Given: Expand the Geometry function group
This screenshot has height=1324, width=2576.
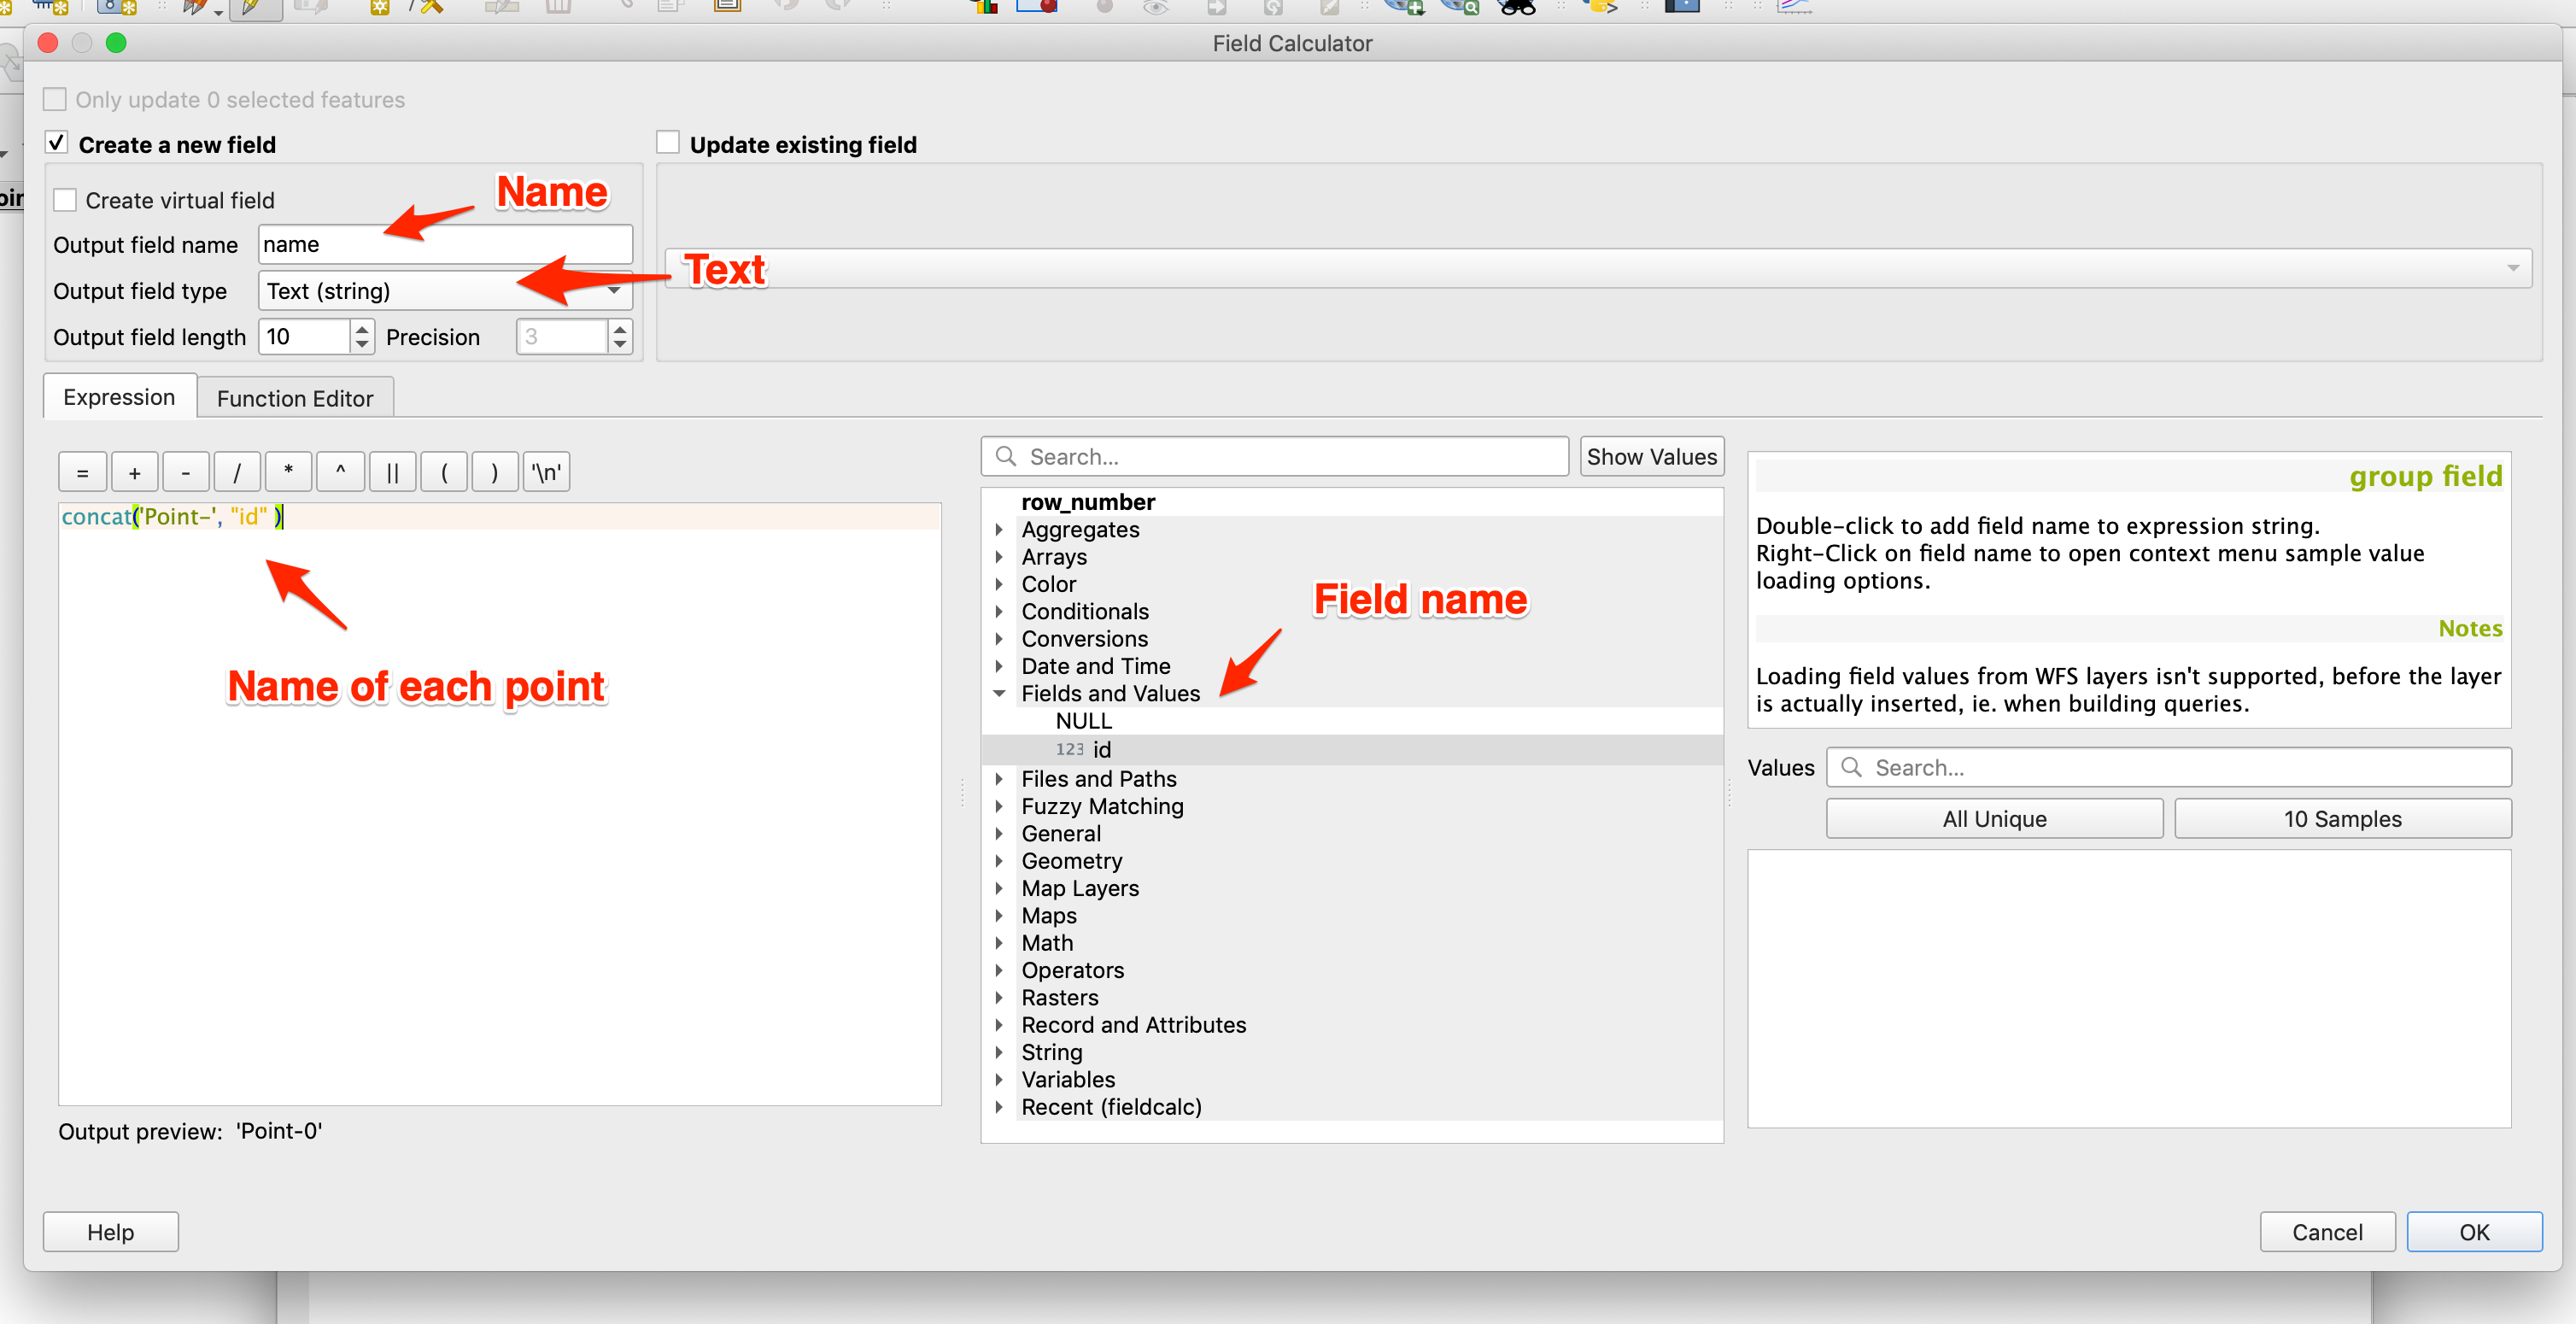Looking at the screenshot, I should tap(999, 861).
